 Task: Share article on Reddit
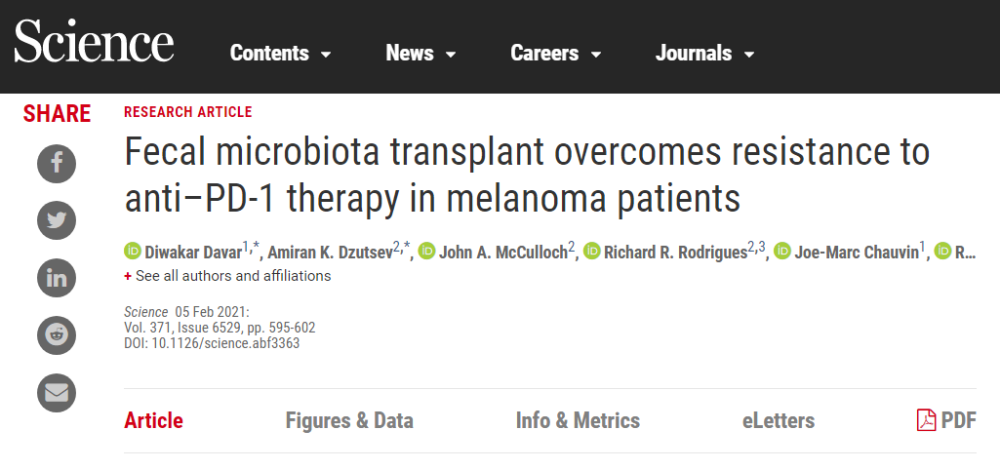[x=56, y=334]
